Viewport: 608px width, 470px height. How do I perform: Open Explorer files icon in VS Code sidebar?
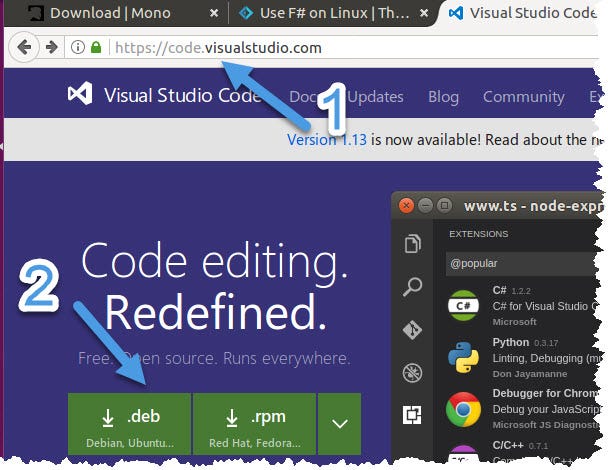(x=413, y=244)
